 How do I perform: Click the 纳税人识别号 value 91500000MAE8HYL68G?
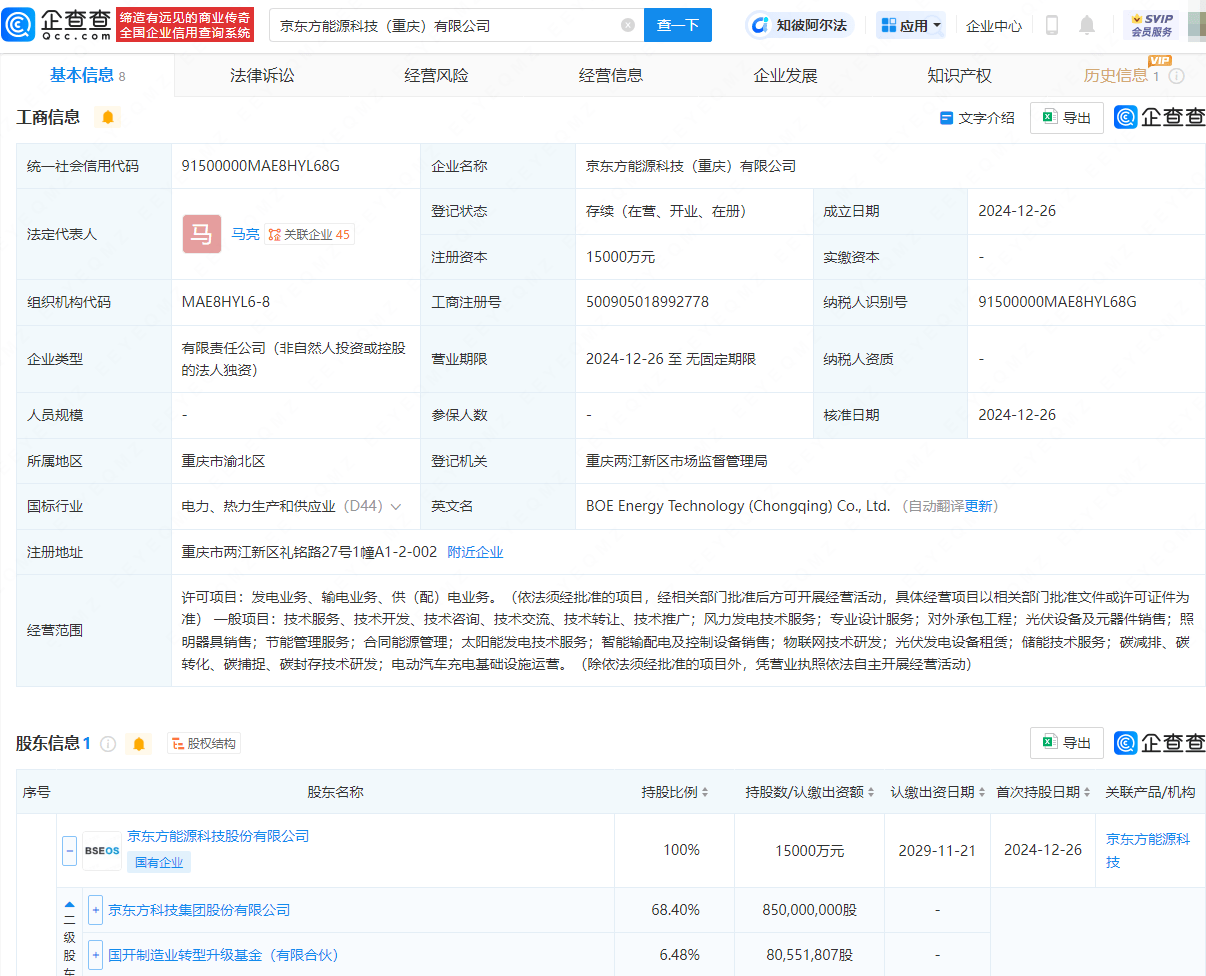point(1057,302)
